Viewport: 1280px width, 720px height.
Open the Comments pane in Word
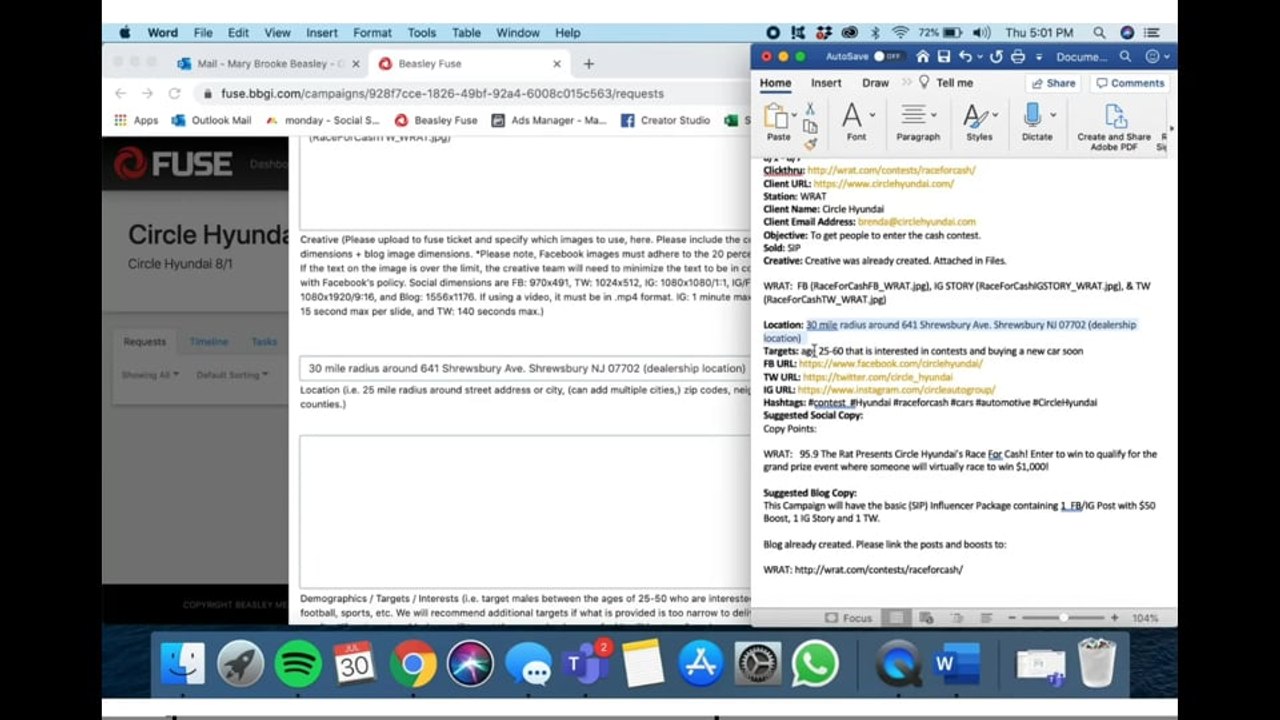tap(1130, 83)
